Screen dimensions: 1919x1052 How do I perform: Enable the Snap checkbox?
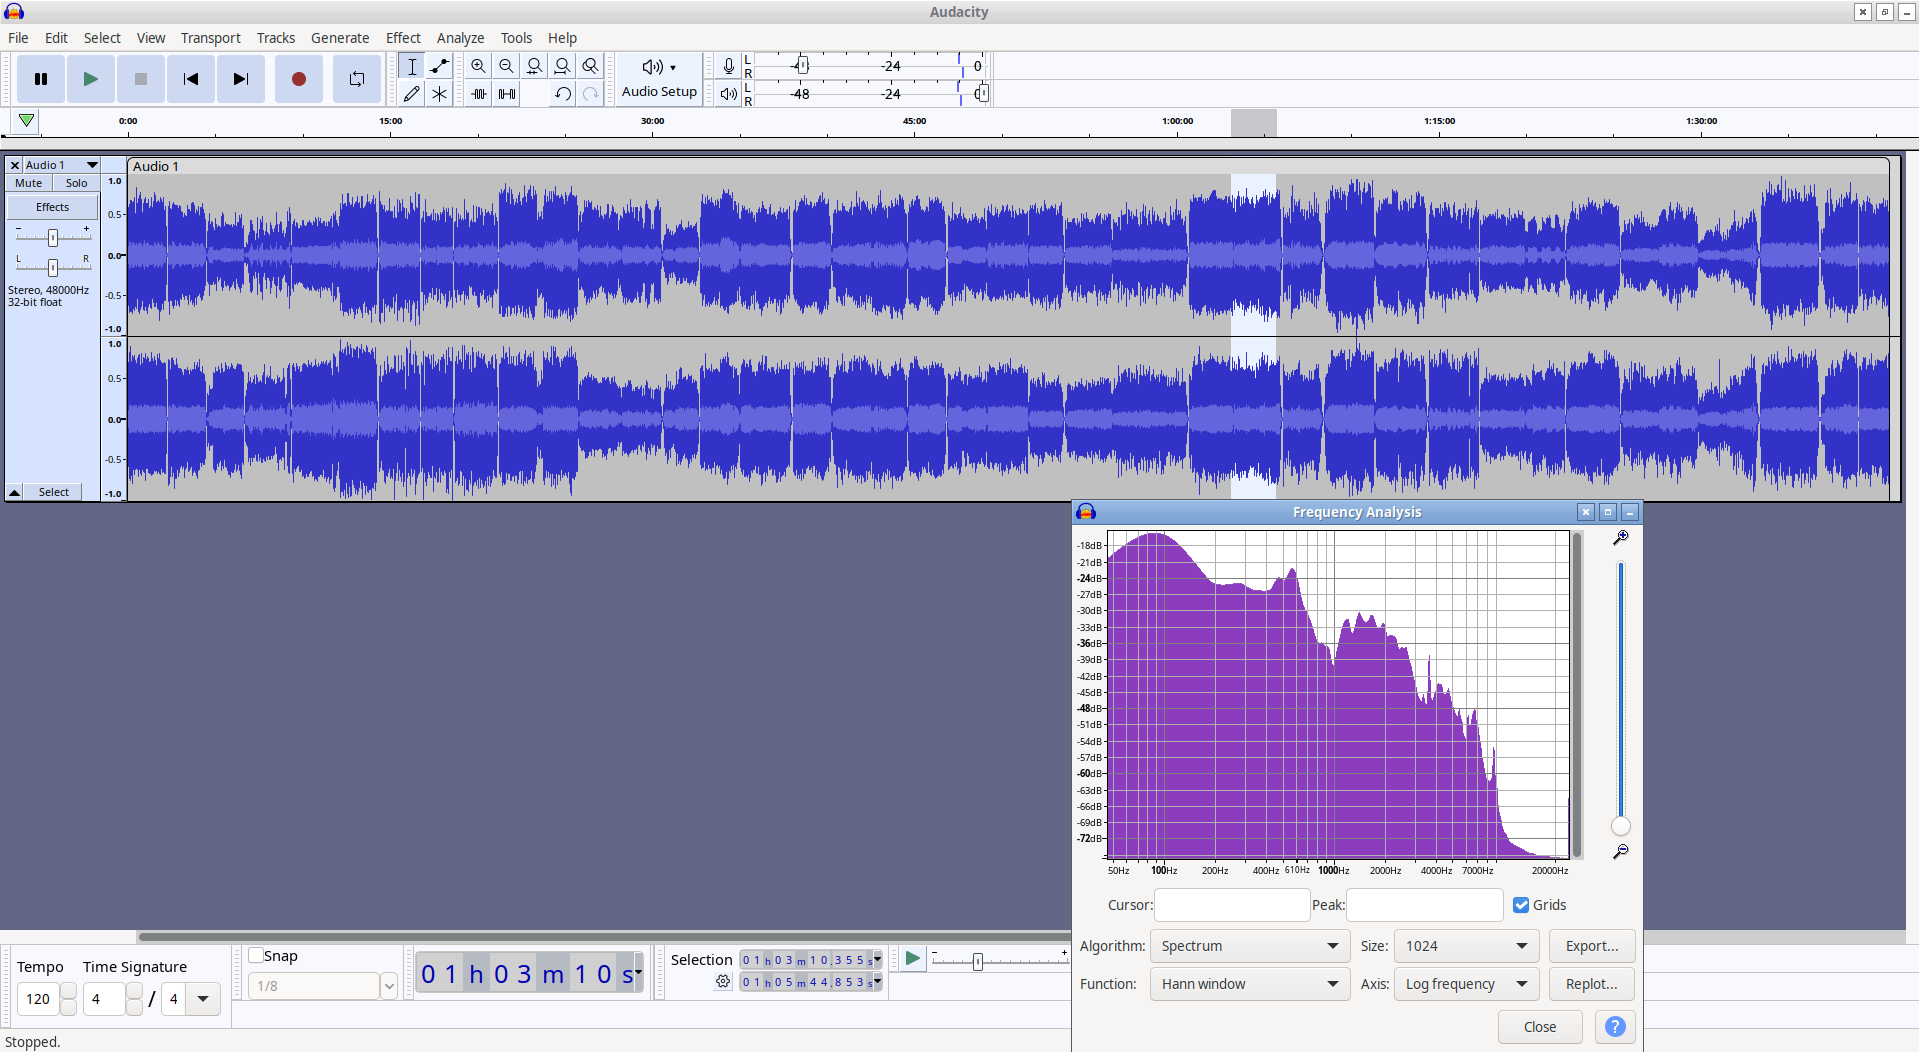click(256, 955)
